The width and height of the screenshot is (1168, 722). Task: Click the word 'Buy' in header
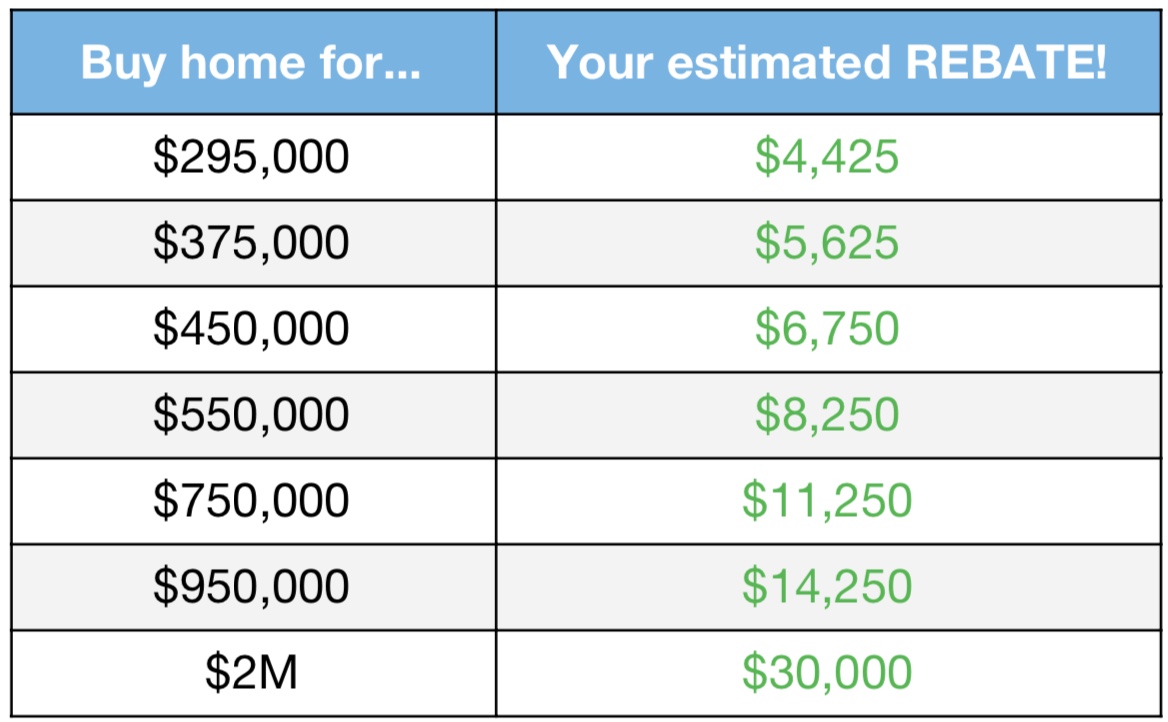[123, 64]
